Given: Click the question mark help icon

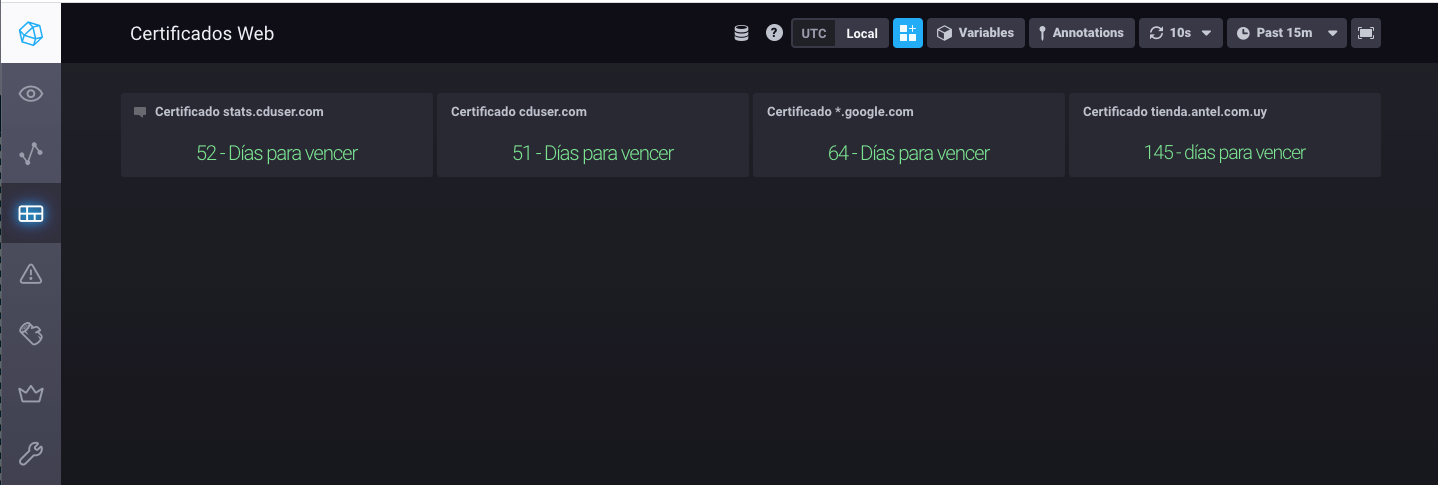Looking at the screenshot, I should [x=774, y=33].
